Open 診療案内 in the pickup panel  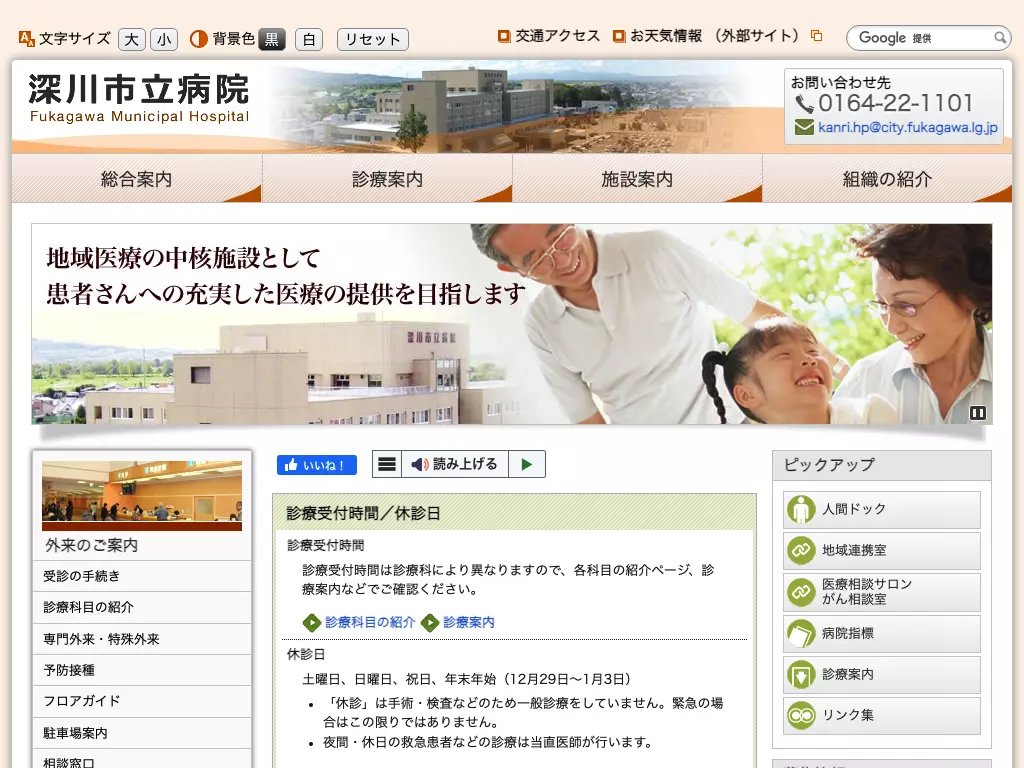pos(882,675)
